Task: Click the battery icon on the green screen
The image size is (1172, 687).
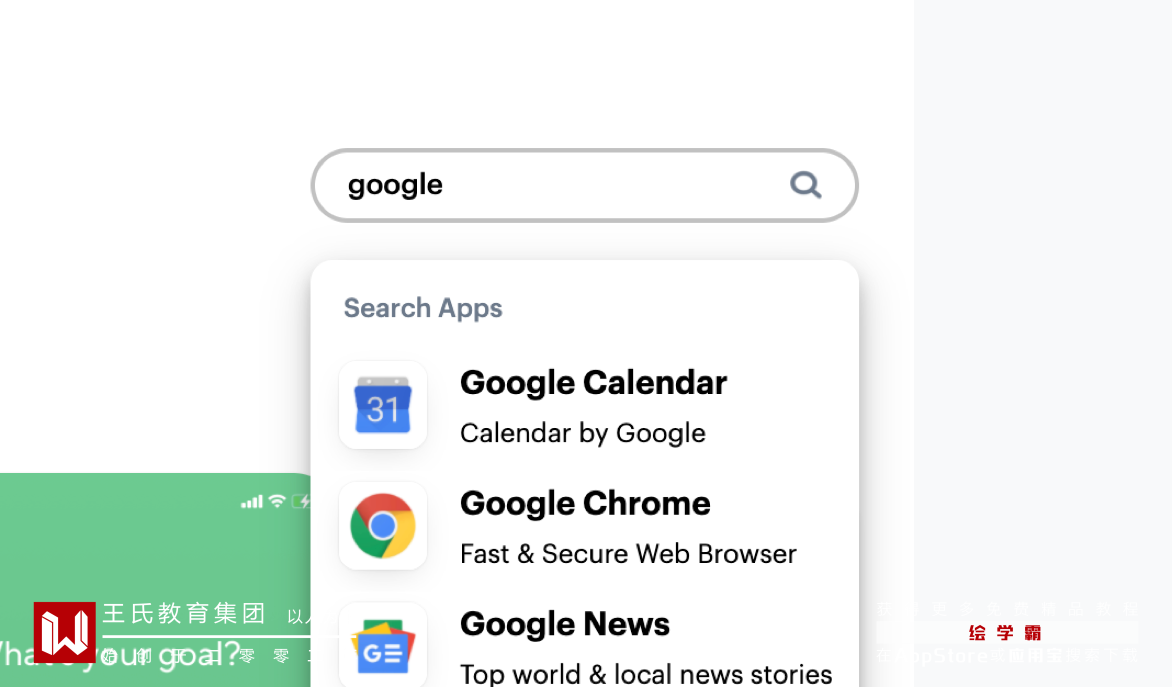Action: (x=301, y=501)
